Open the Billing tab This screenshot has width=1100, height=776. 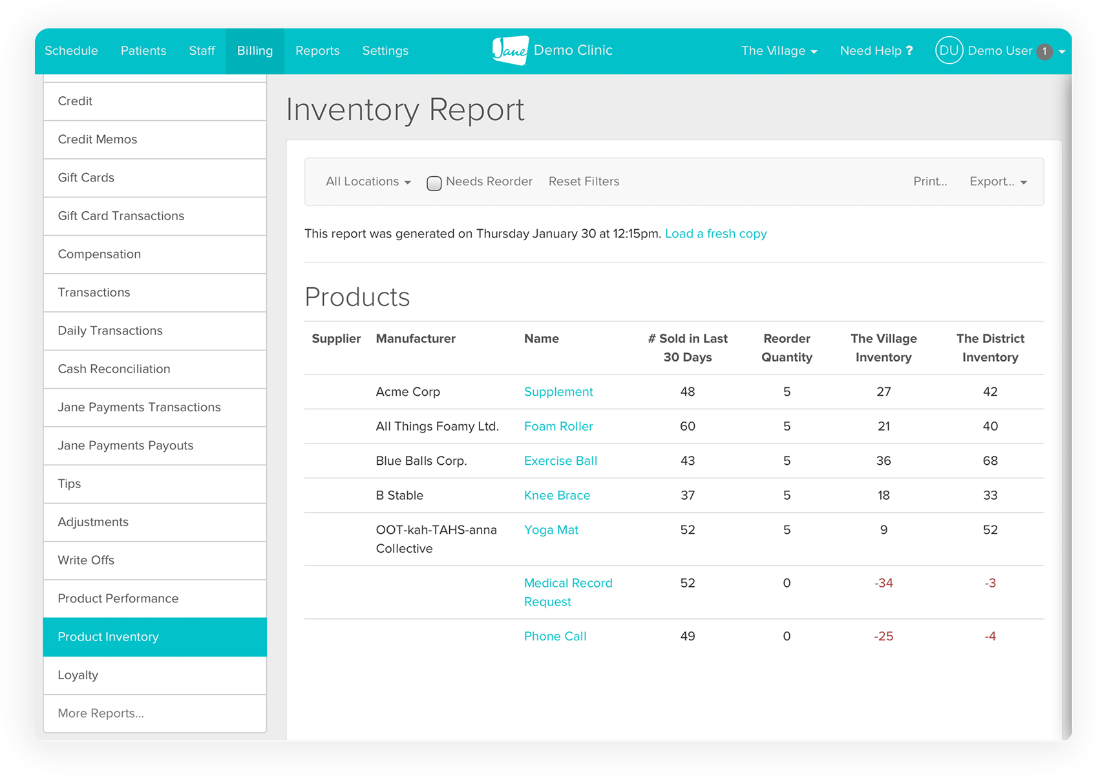click(255, 51)
